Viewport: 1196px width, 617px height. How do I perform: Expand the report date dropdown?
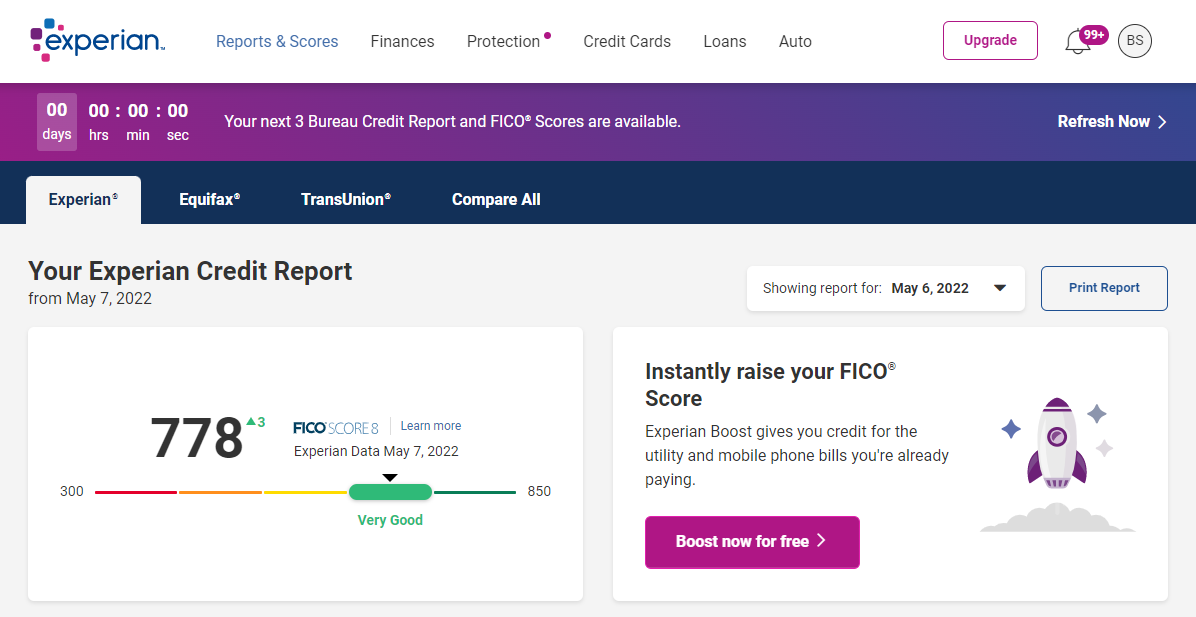click(886, 288)
